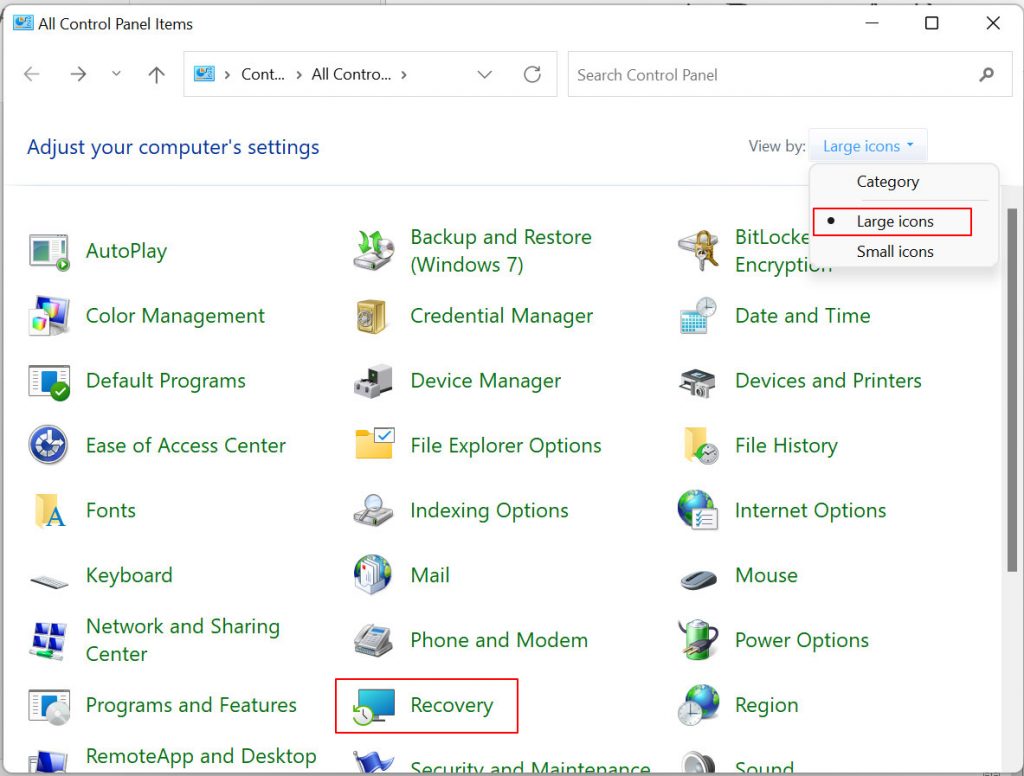
Task: Click the search magnifier icon
Action: tap(987, 74)
